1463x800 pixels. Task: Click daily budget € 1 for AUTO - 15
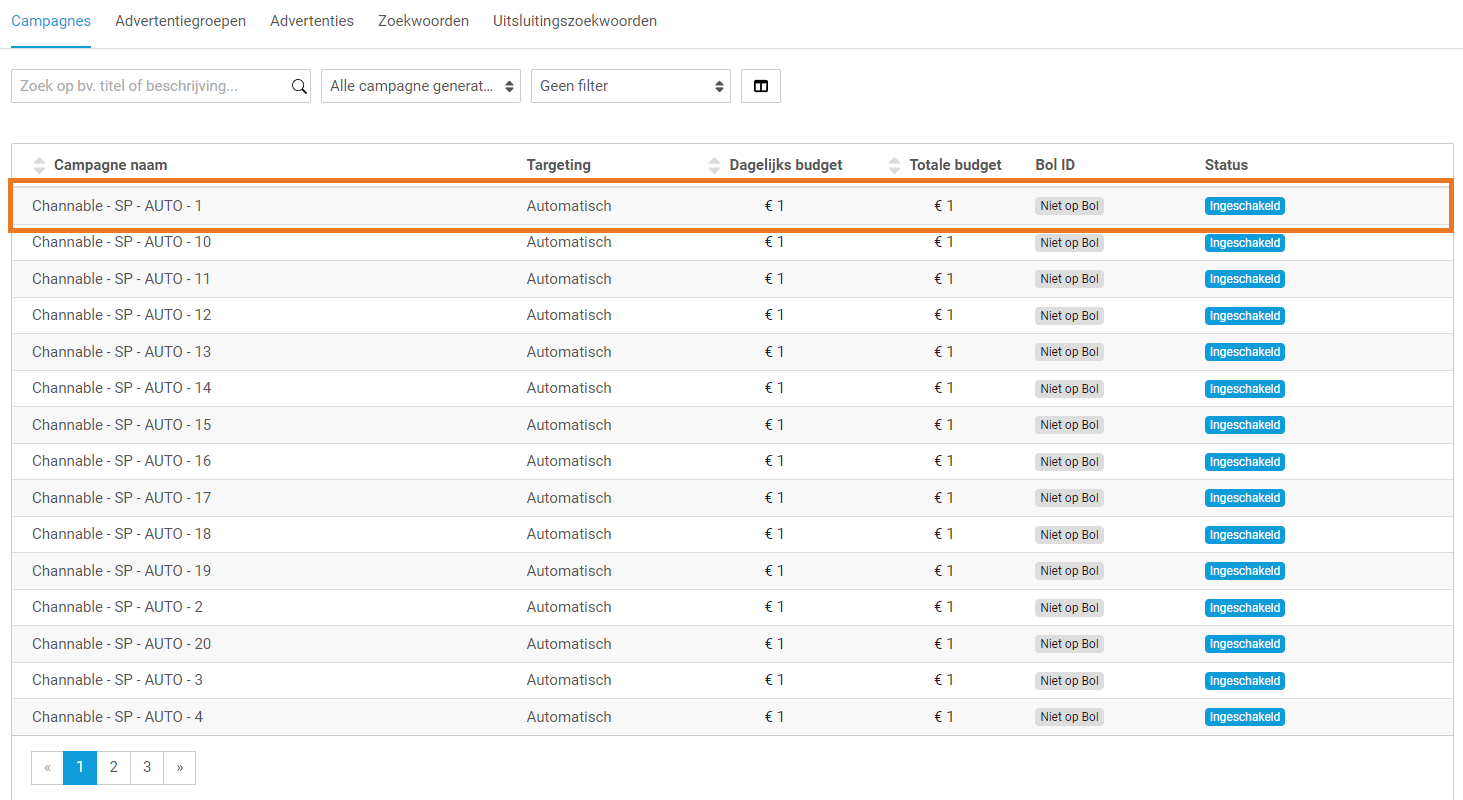[x=775, y=425]
